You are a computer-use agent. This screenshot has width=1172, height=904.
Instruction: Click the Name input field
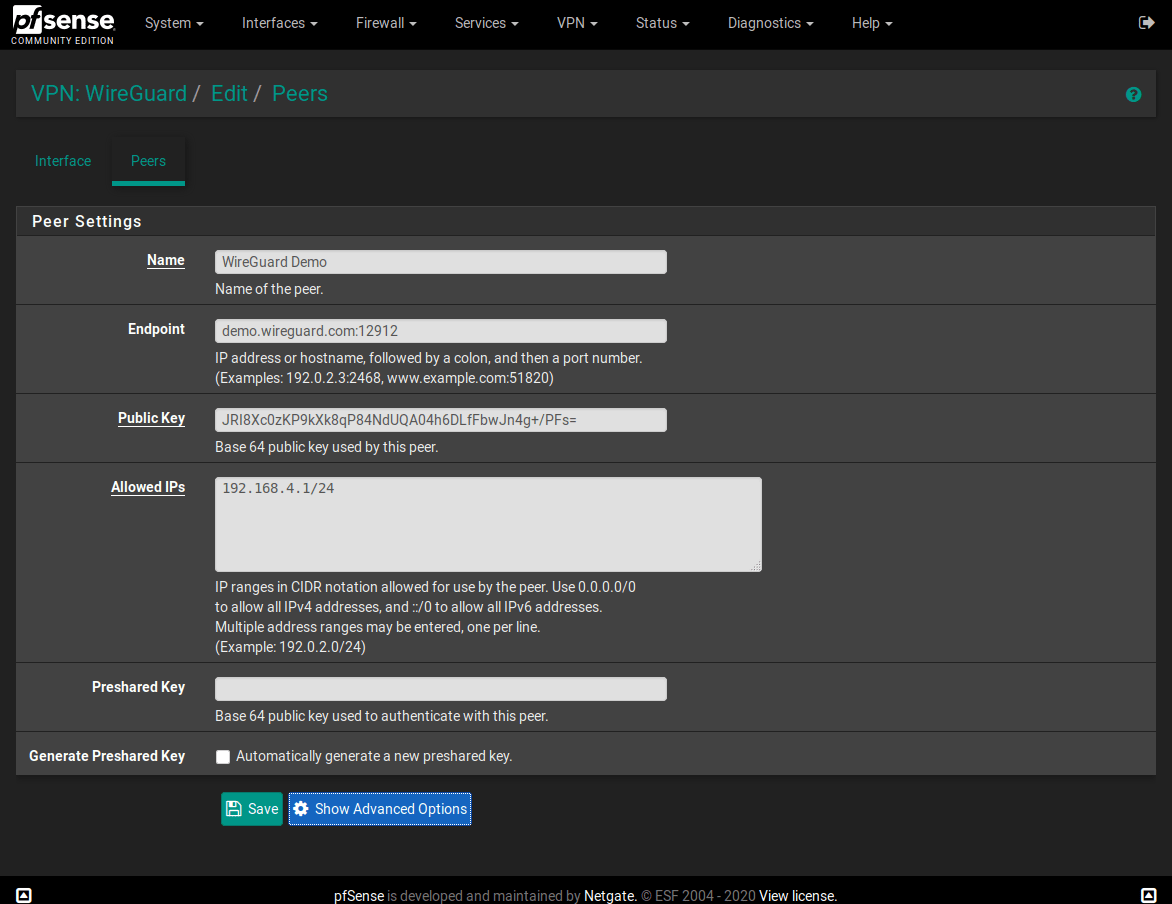pos(440,262)
